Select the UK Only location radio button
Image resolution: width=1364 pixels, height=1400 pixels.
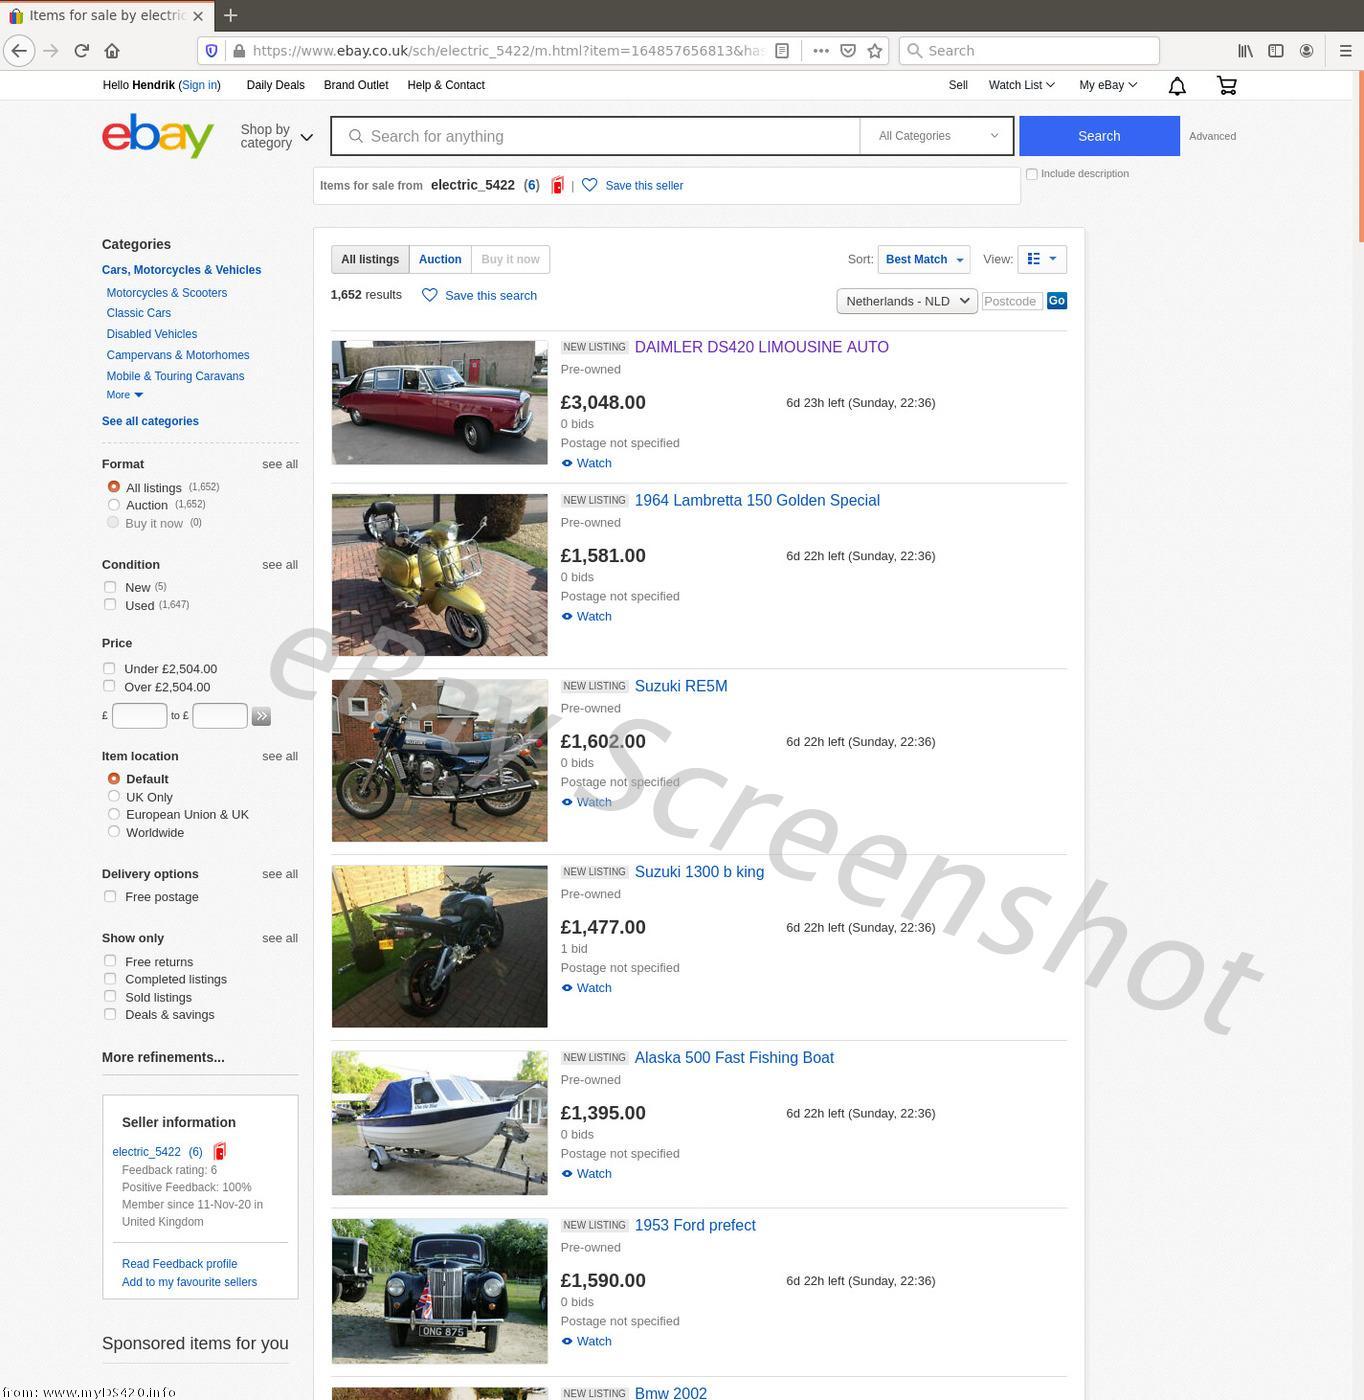tap(114, 797)
